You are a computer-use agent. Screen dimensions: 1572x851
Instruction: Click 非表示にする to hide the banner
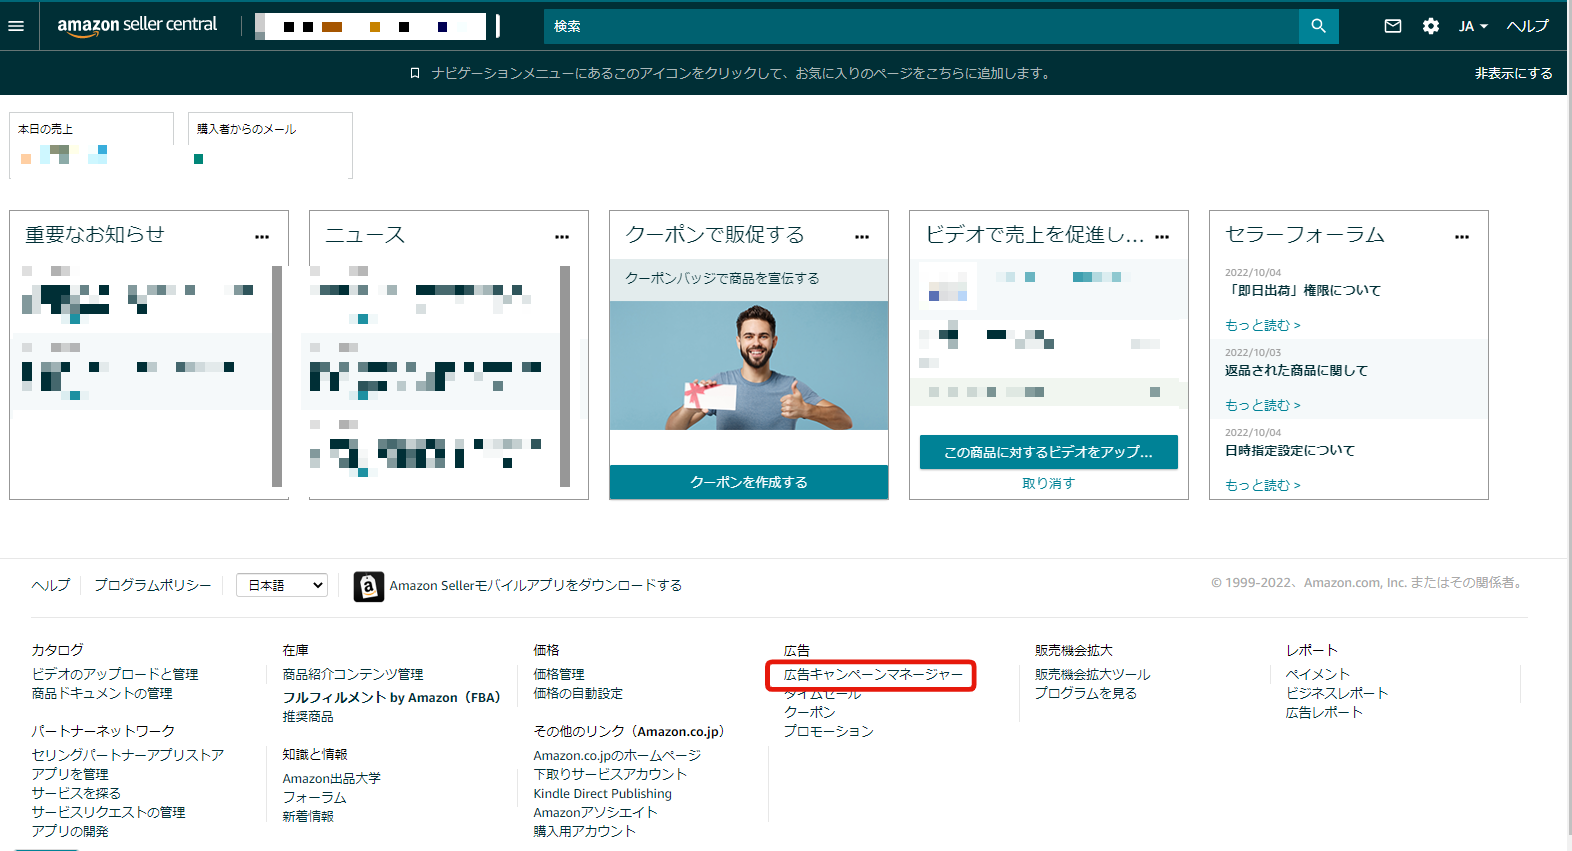coord(1513,73)
